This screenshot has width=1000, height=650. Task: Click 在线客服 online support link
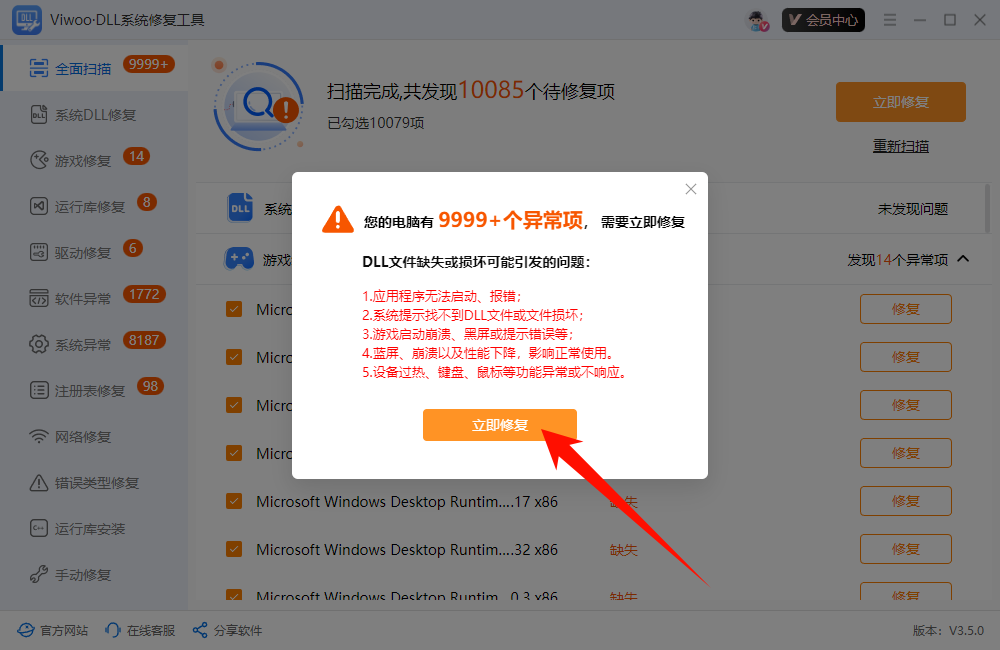tap(141, 630)
